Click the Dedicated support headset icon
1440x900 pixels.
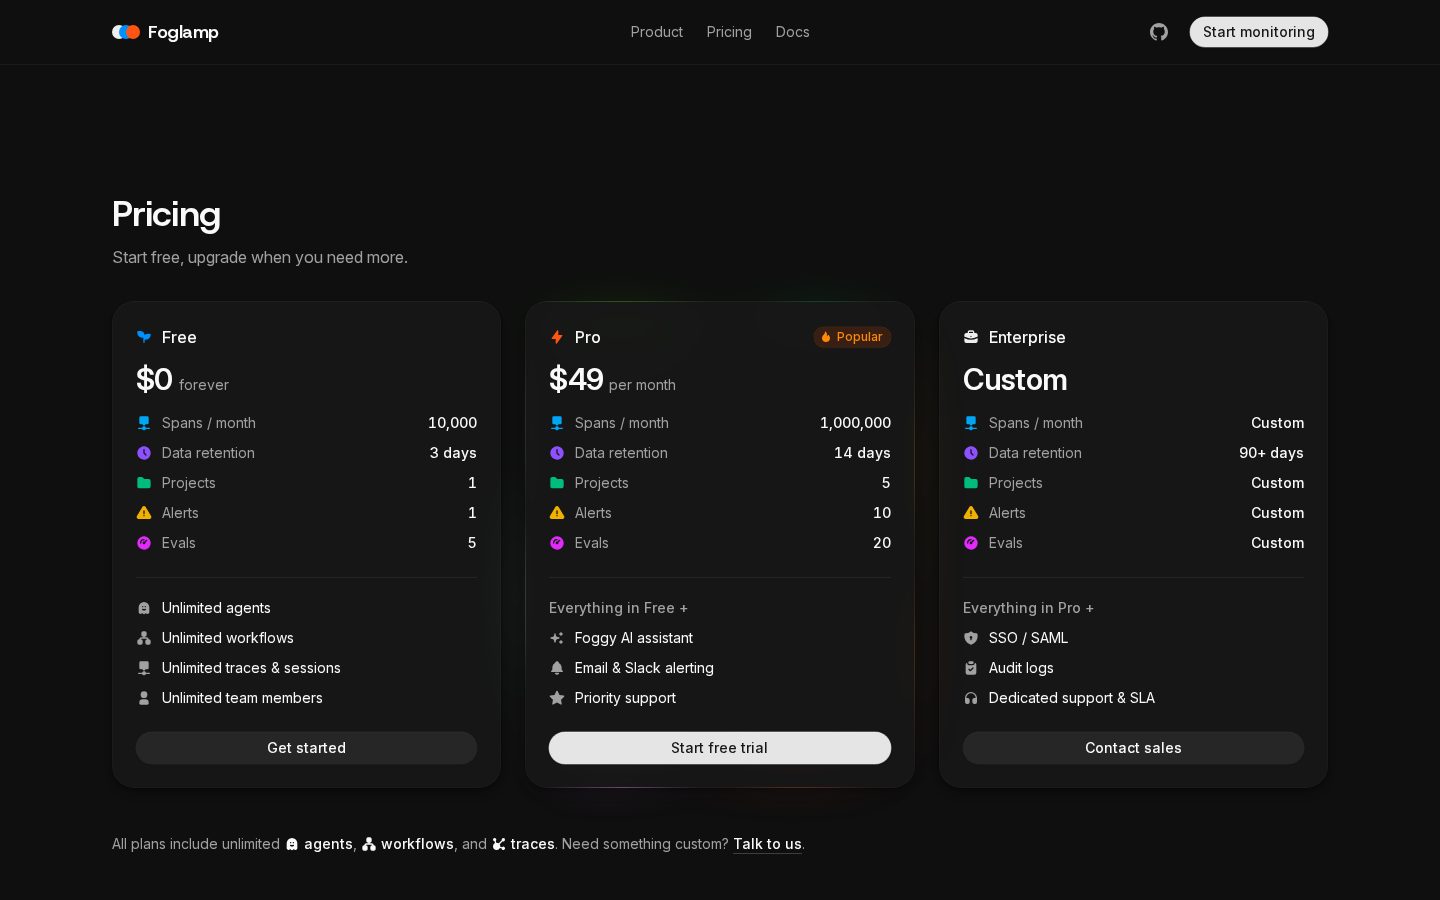(x=971, y=698)
